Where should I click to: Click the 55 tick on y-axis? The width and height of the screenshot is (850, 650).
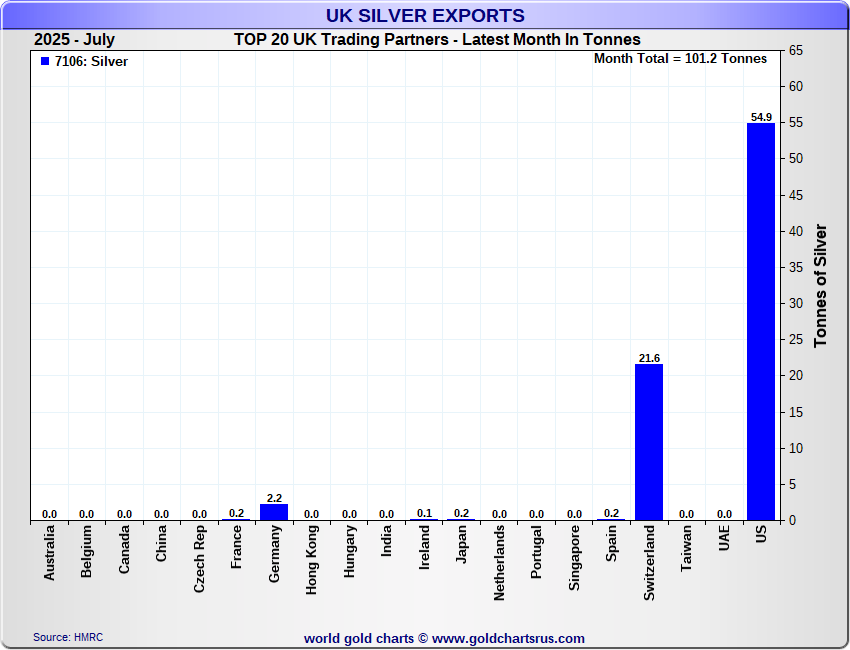[796, 123]
